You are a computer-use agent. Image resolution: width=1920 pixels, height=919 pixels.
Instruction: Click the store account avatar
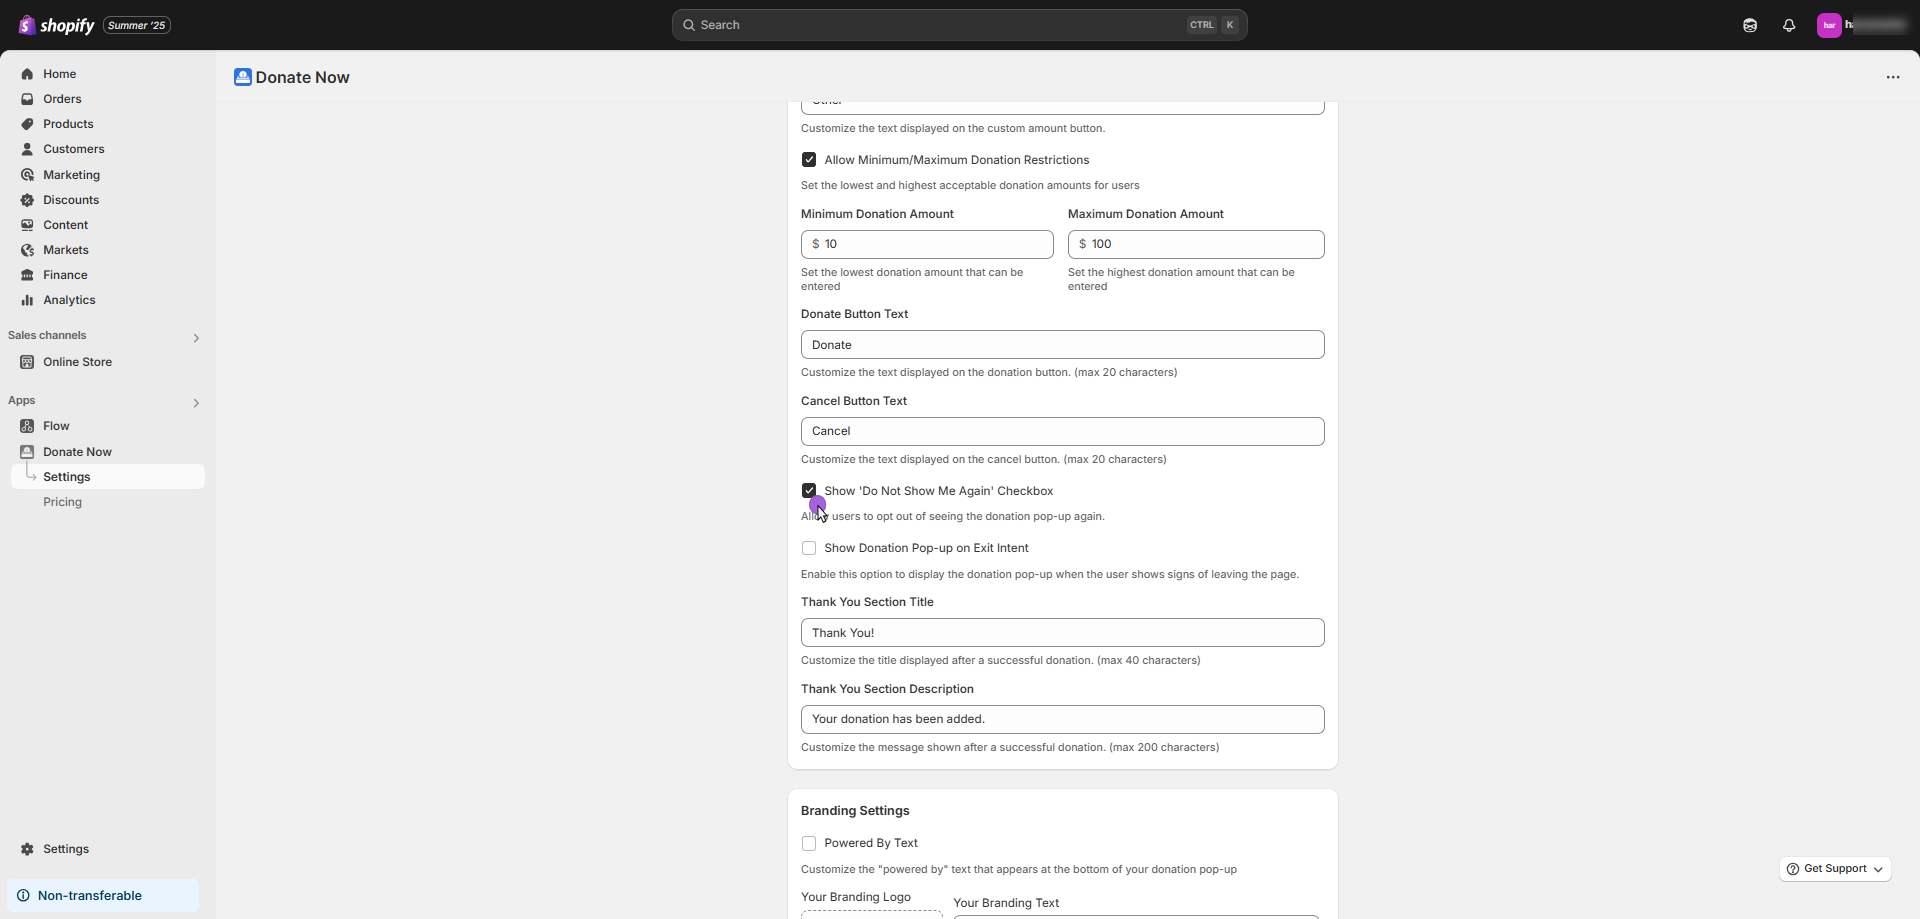pyautogui.click(x=1829, y=25)
